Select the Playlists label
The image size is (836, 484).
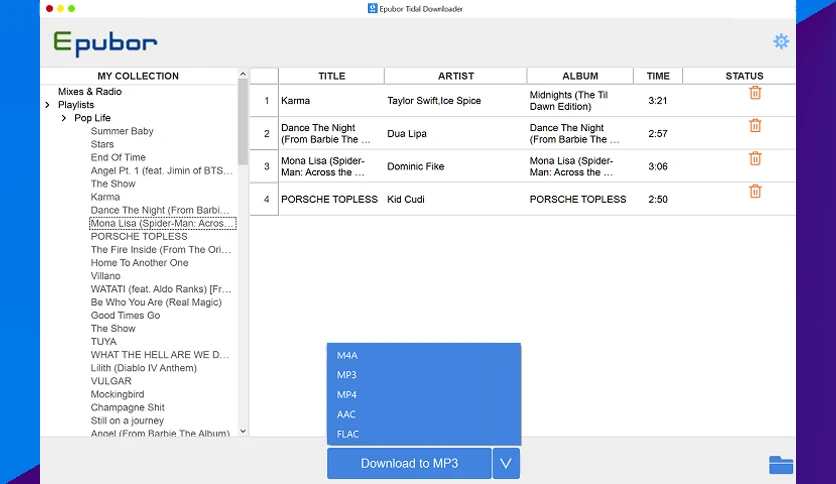pyautogui.click(x=76, y=105)
